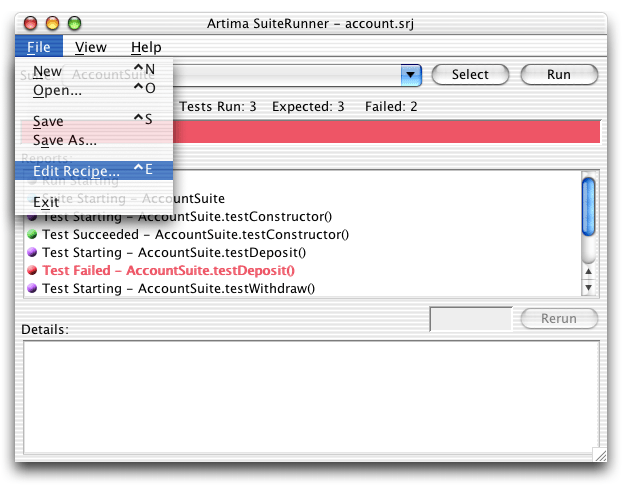Click the 'Details:' label
This screenshot has height=485, width=629.
click(x=45, y=329)
